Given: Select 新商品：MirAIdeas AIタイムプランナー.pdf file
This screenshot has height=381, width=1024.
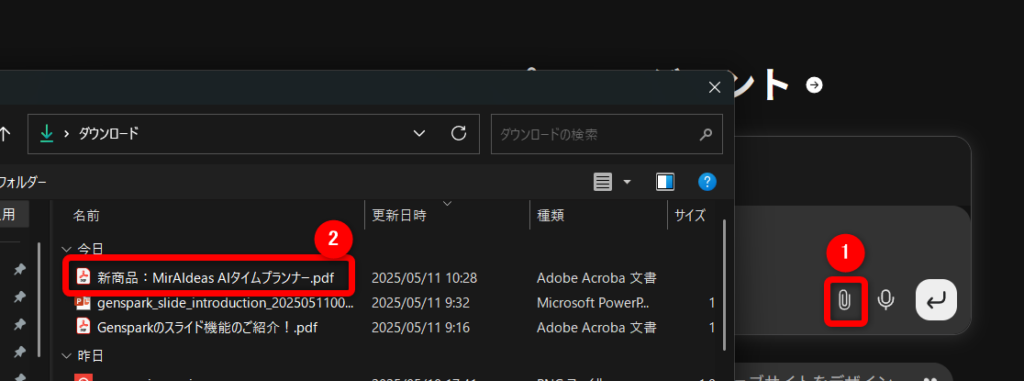Looking at the screenshot, I should point(216,278).
